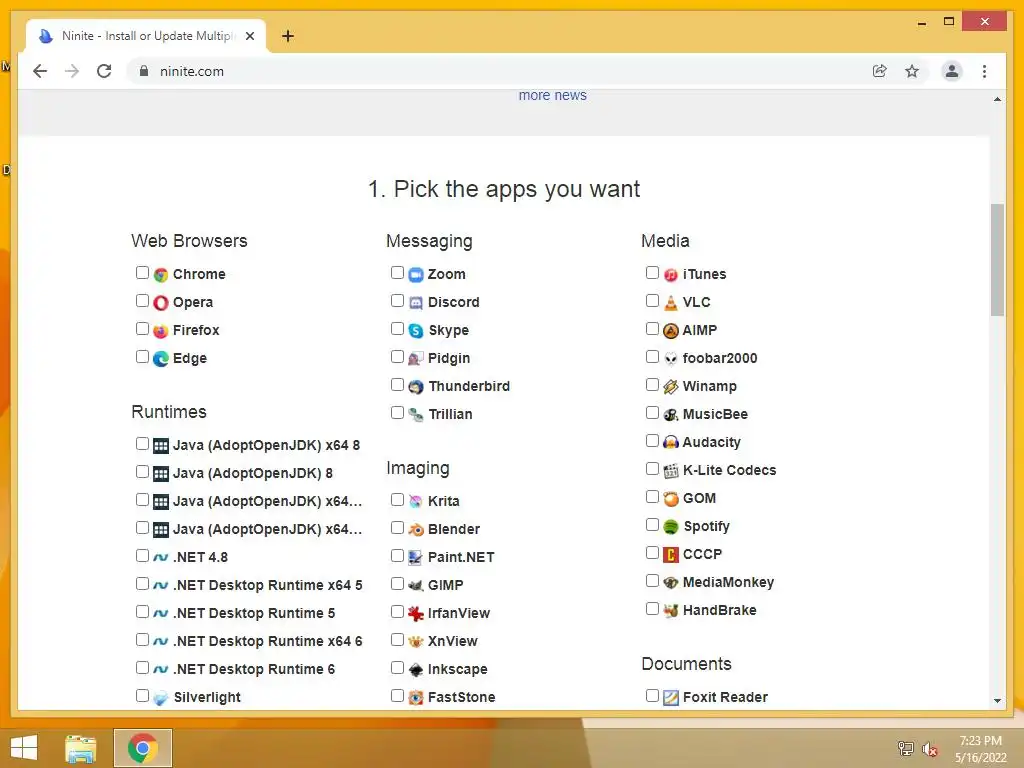Screen dimensions: 1024x768
Task: Enable the Zoom checkbox
Action: point(397,272)
